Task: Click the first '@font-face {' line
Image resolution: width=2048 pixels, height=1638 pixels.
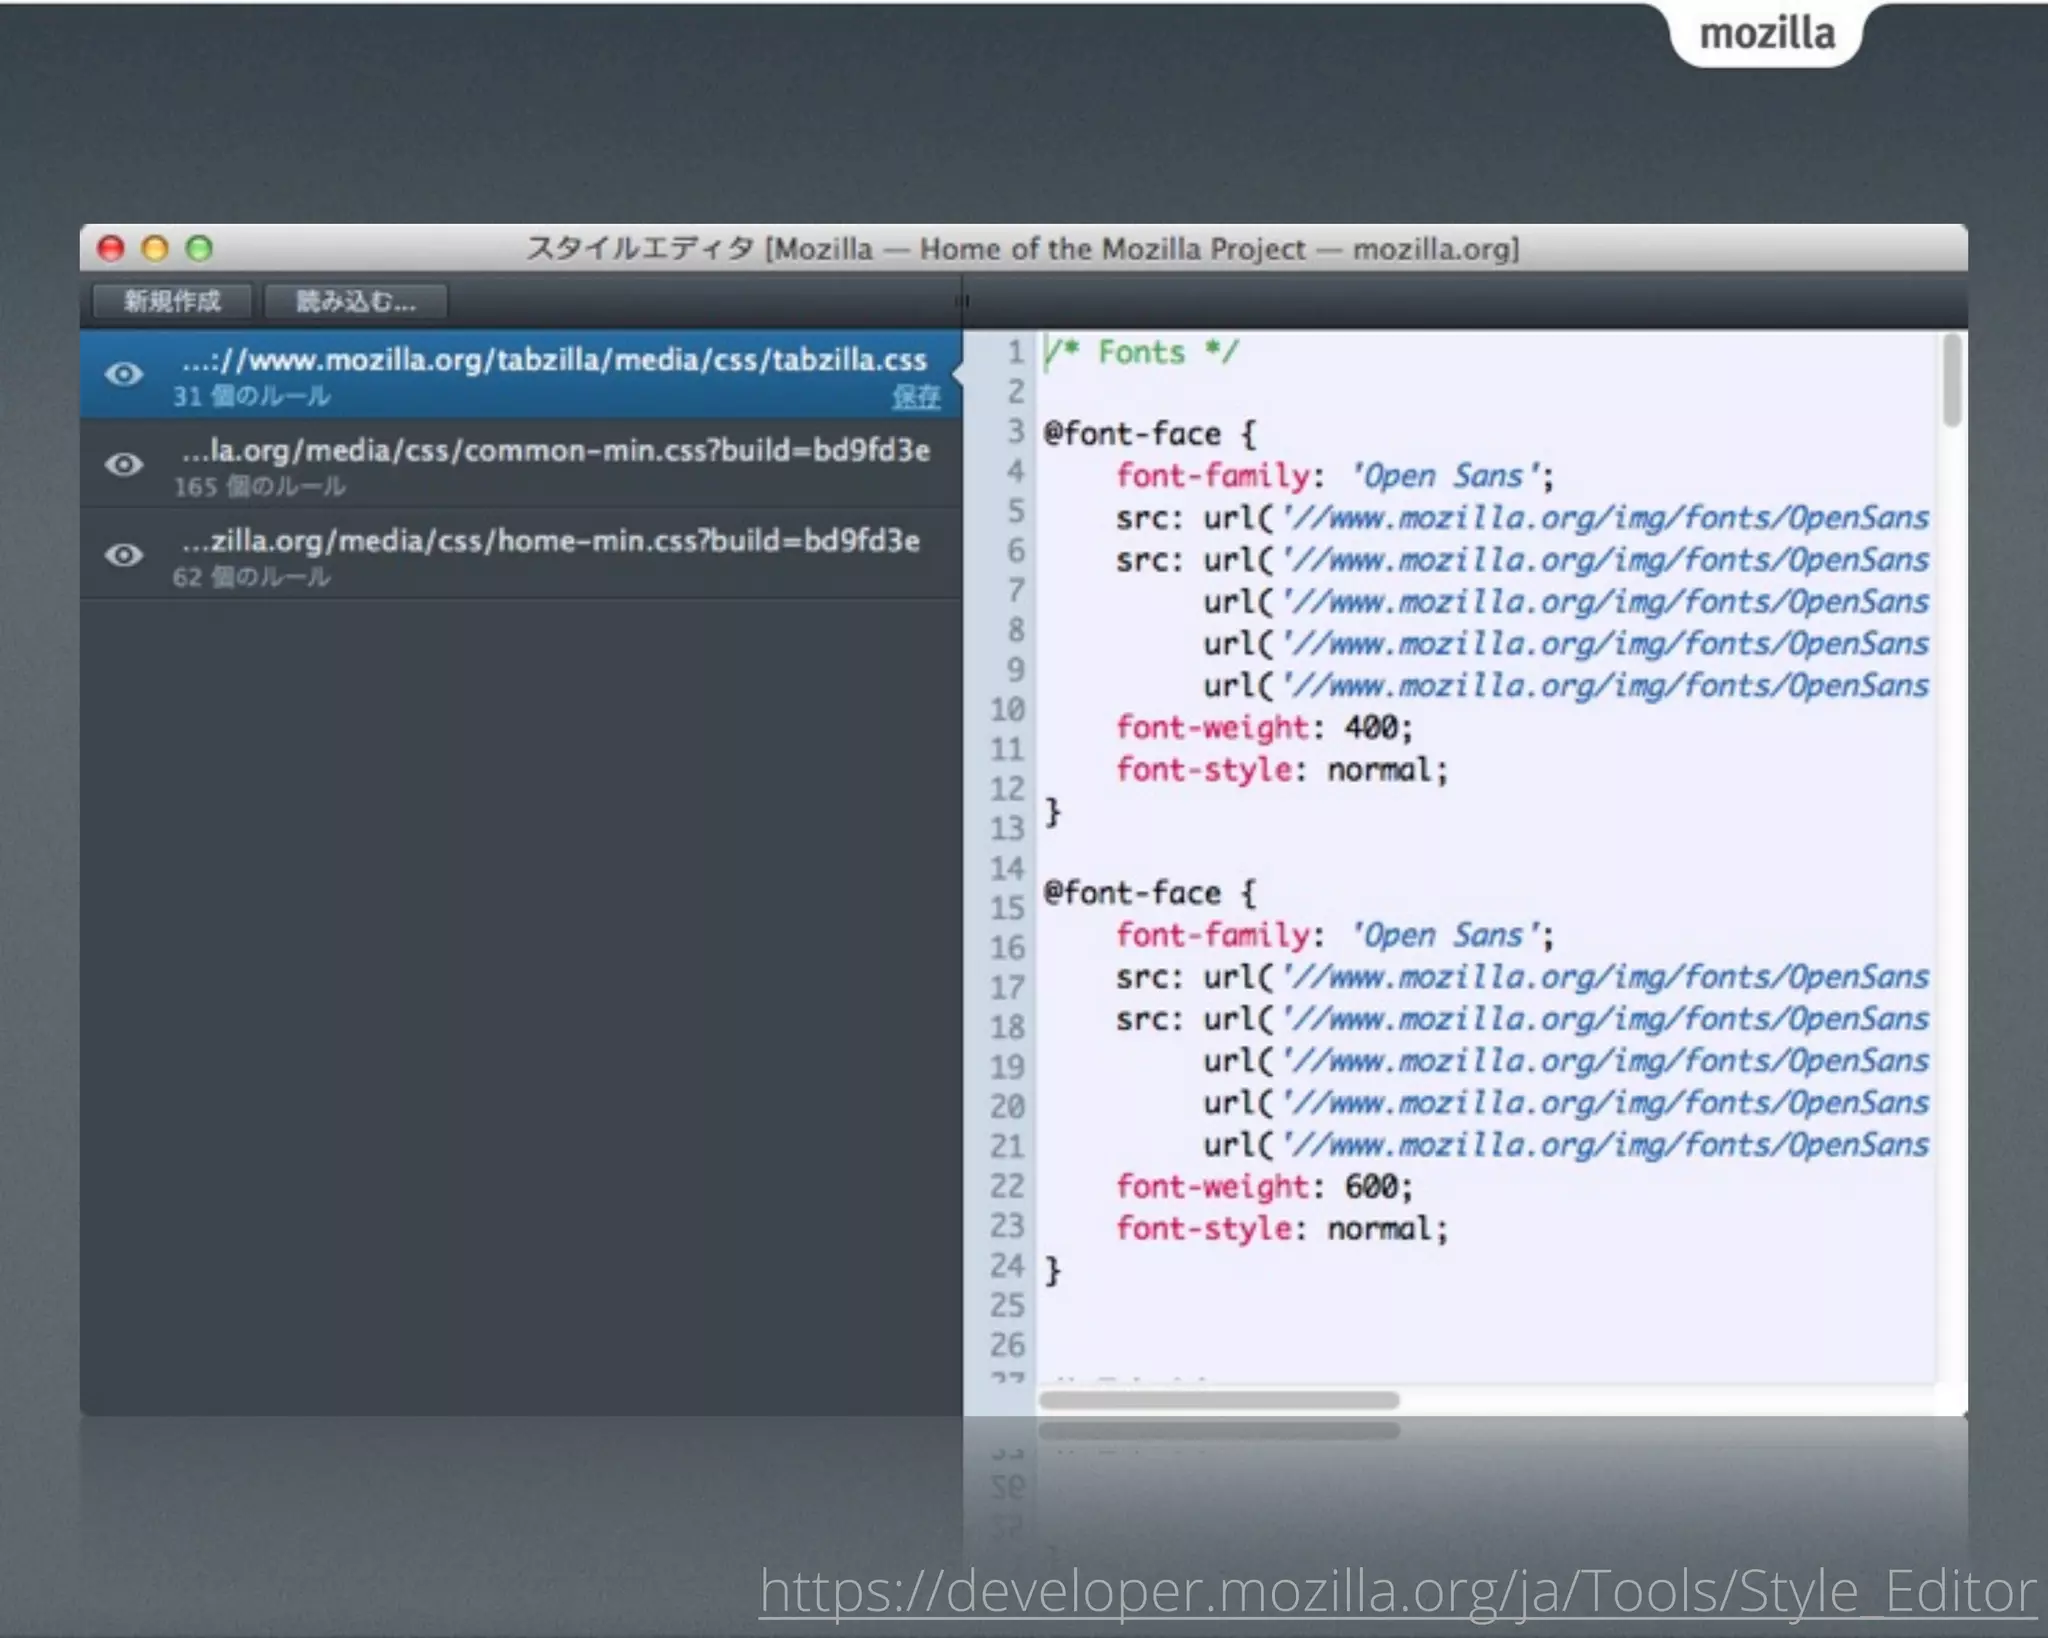Action: pos(1150,434)
